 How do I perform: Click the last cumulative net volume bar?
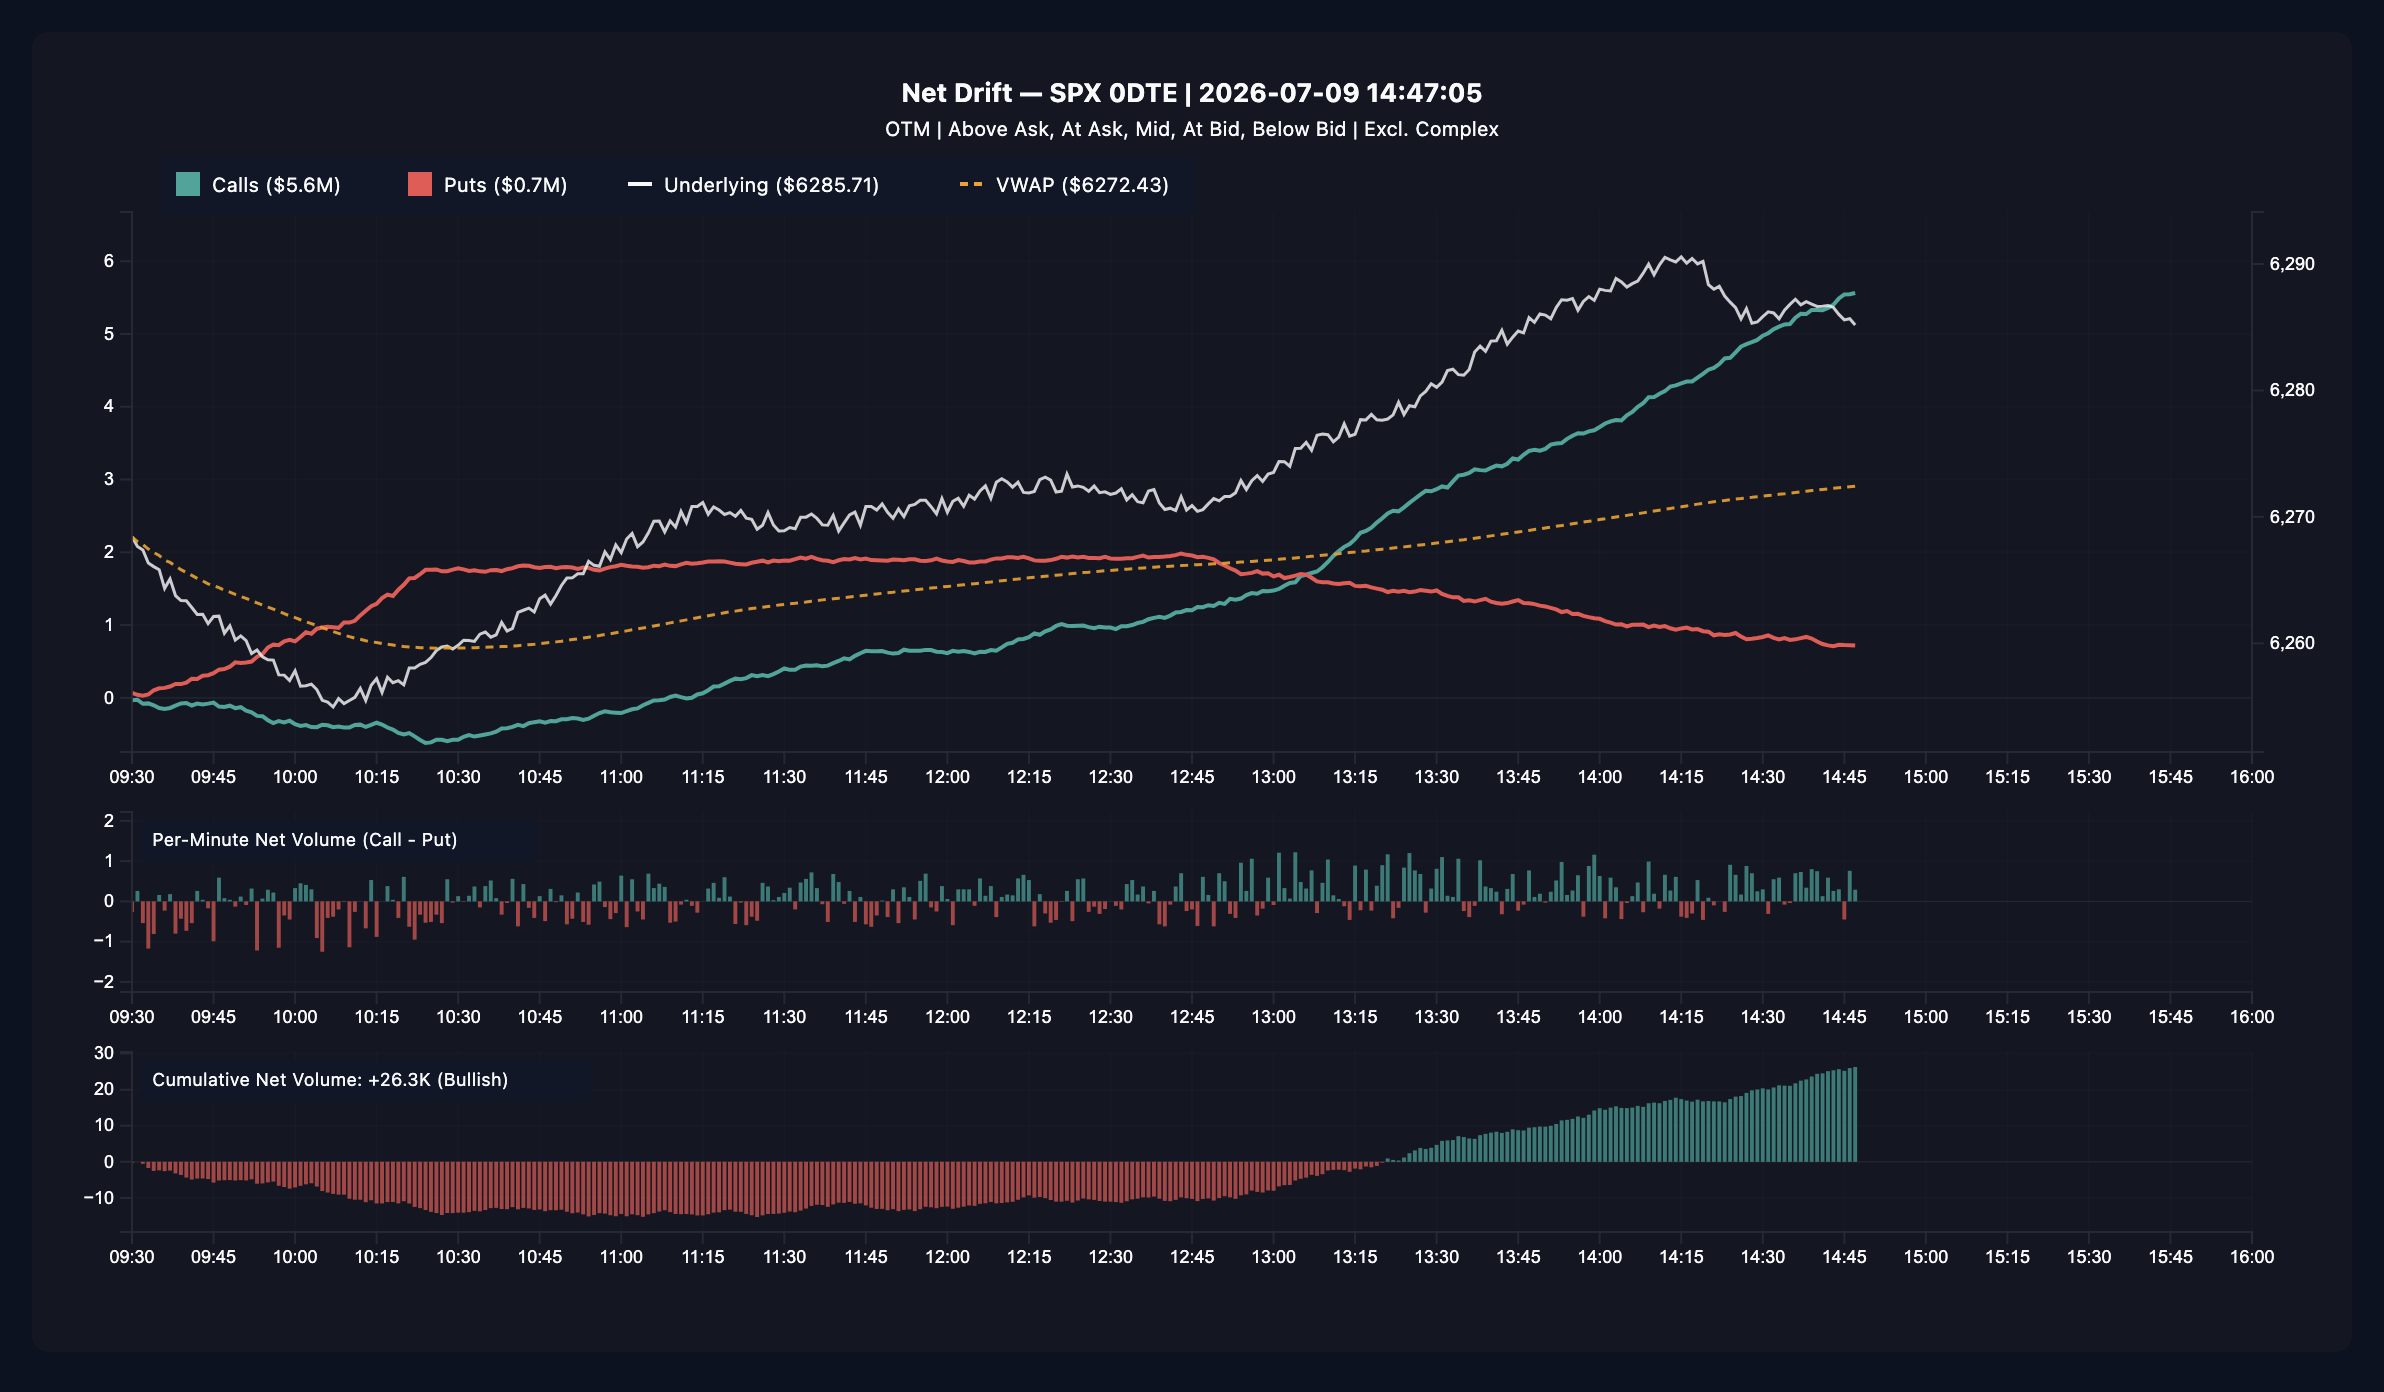pos(1855,1114)
